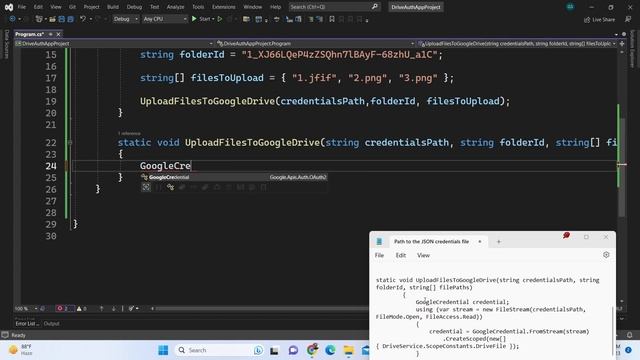This screenshot has width=640, height=360.
Task: Open the Edit menu in Visual Studio
Action: [x=38, y=7]
